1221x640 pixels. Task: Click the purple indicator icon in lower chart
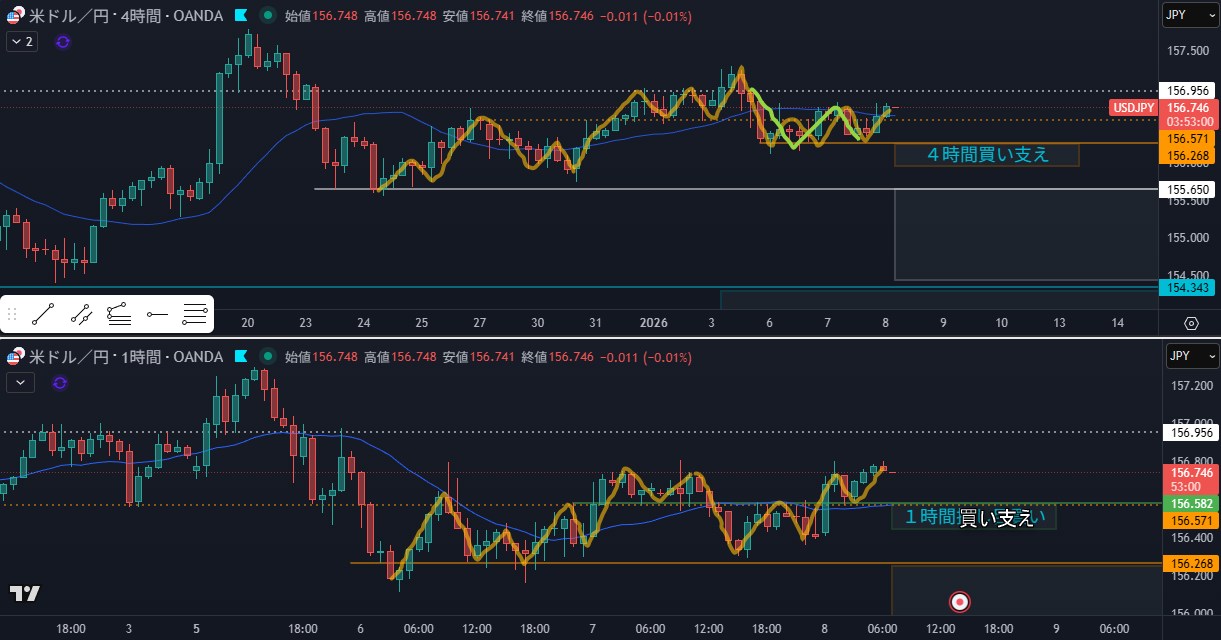coord(60,383)
